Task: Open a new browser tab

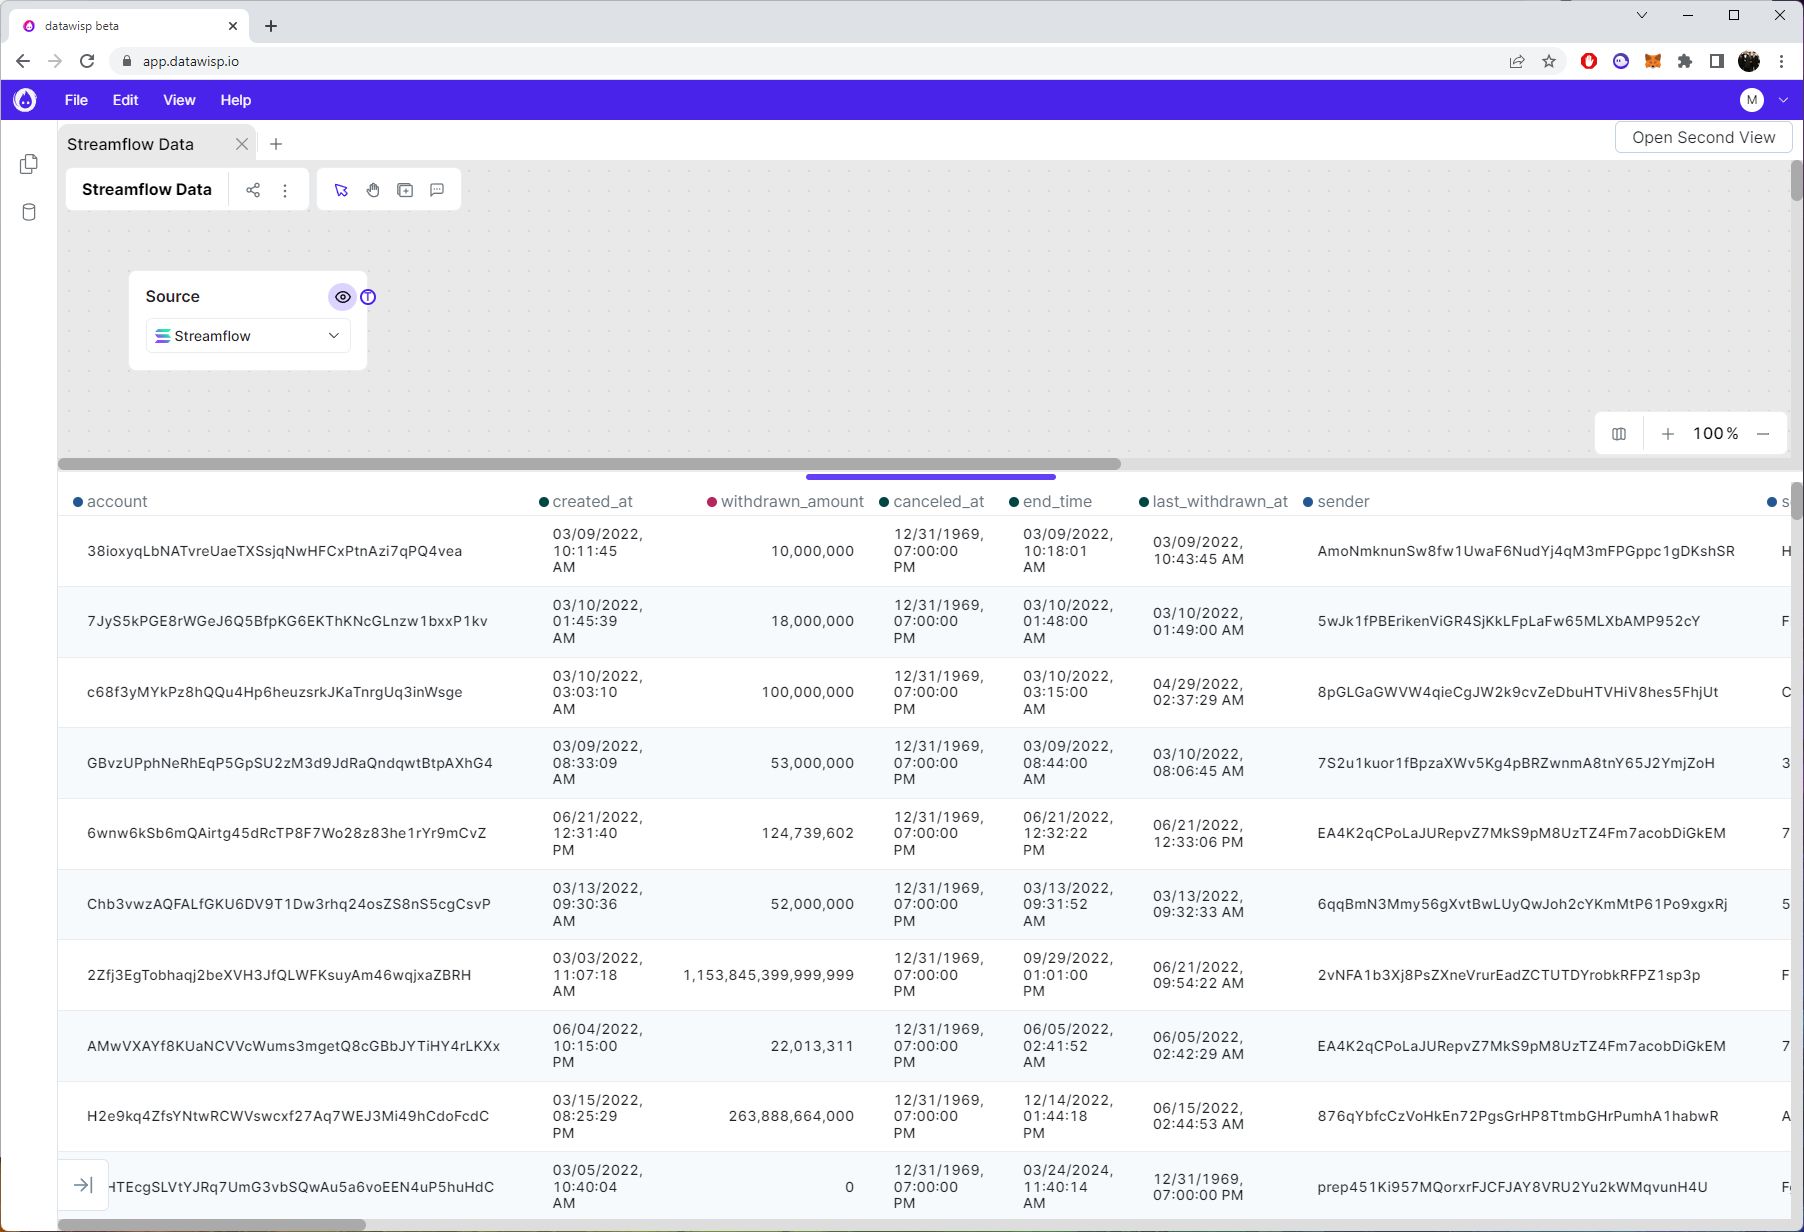Action: click(271, 26)
